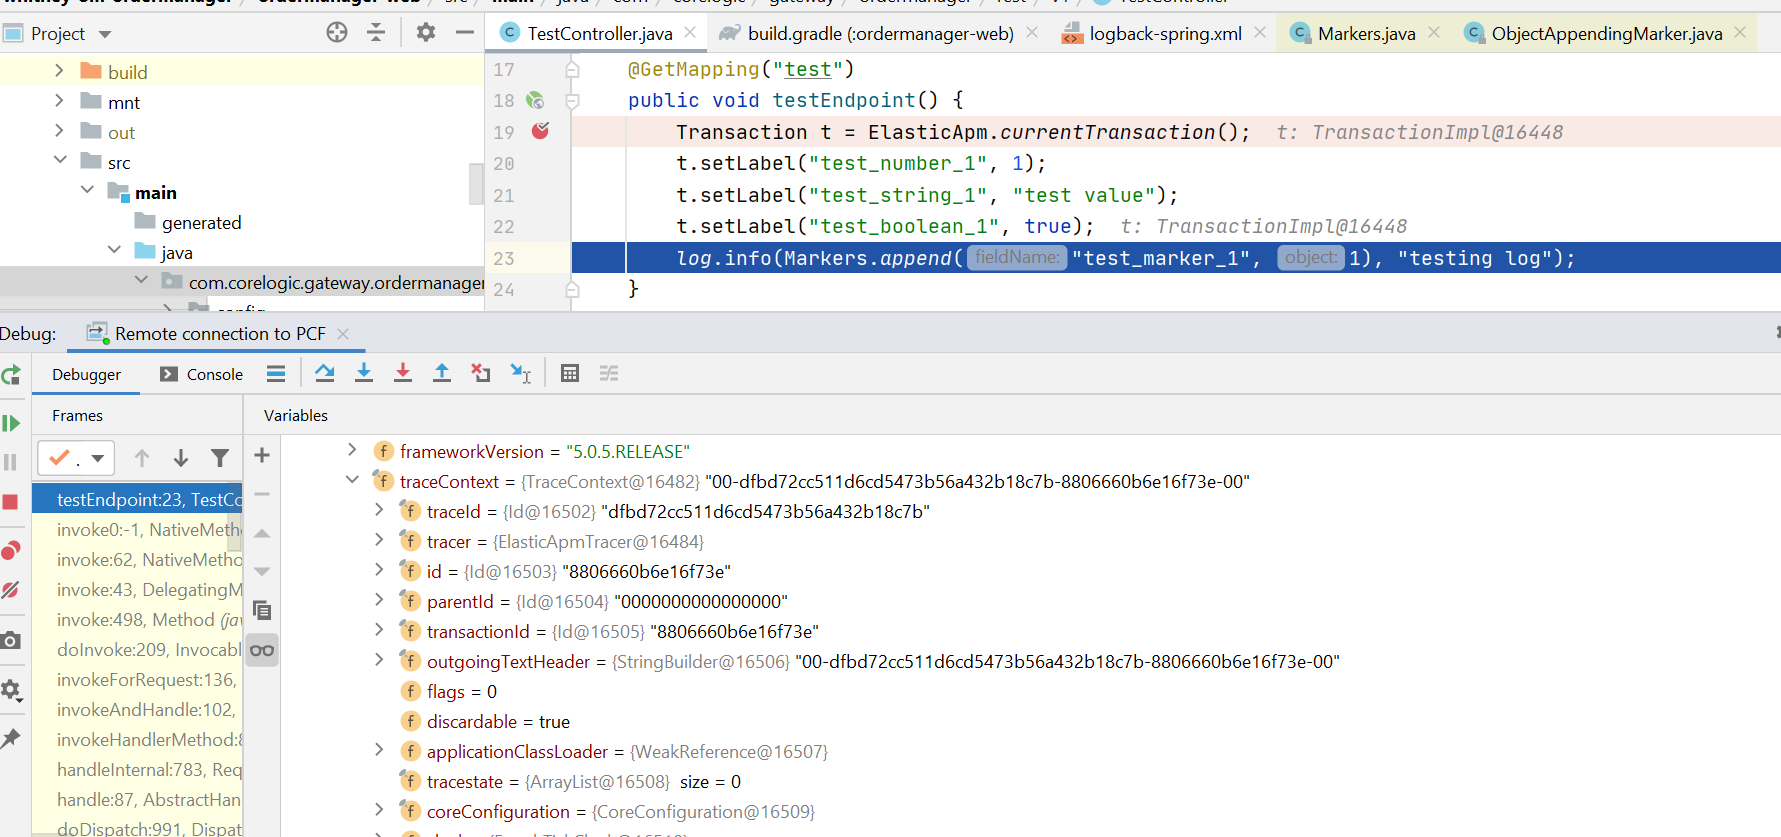
Task: Open logback-spring.xml tab
Action: point(1165,33)
